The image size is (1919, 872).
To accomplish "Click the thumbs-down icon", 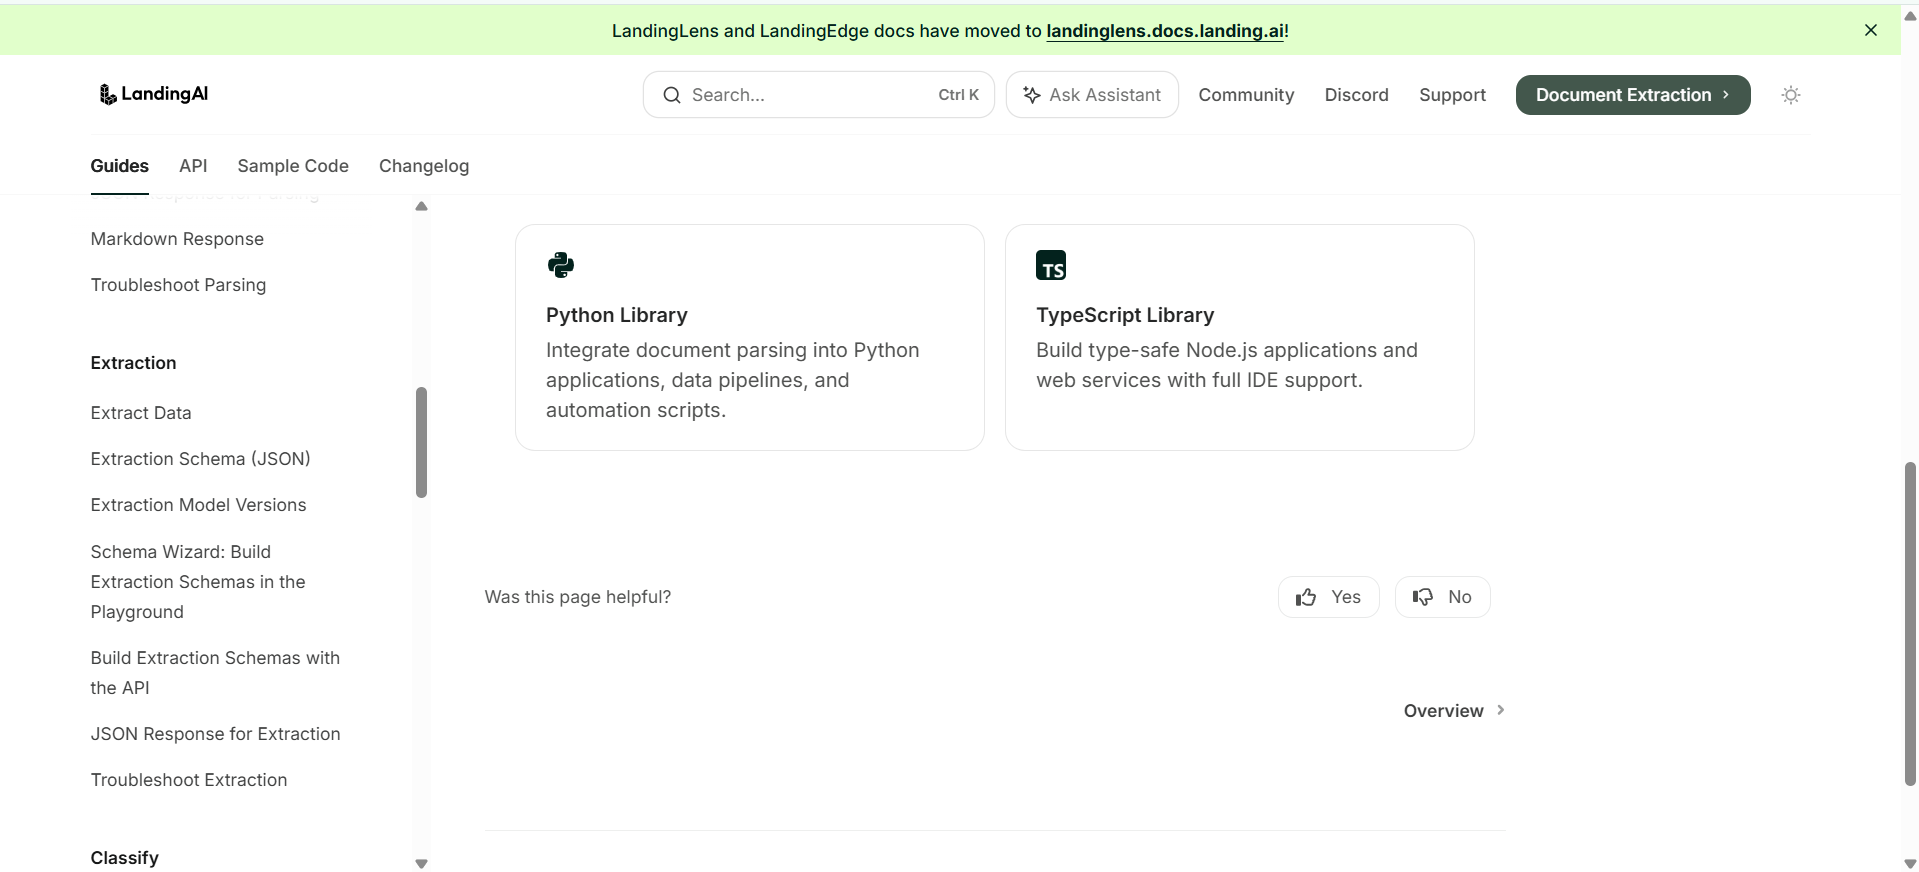I will (1423, 597).
